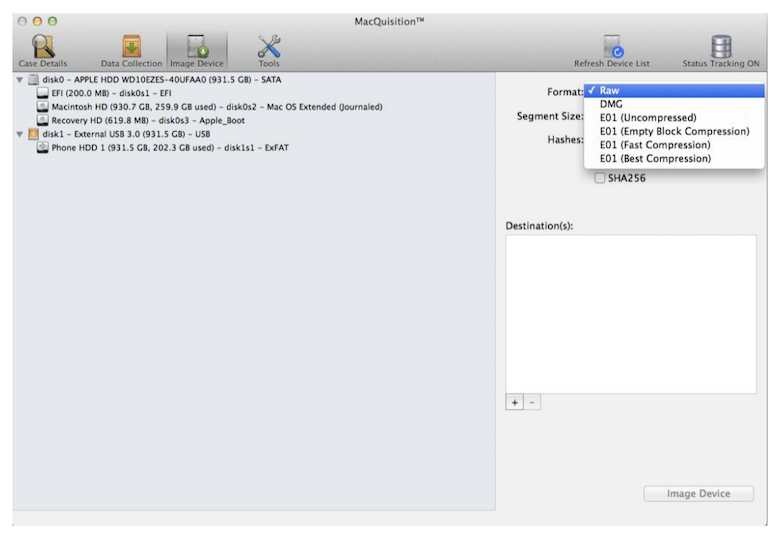Enable the SHA256 hash checkbox
The image size is (780, 541).
600,178
